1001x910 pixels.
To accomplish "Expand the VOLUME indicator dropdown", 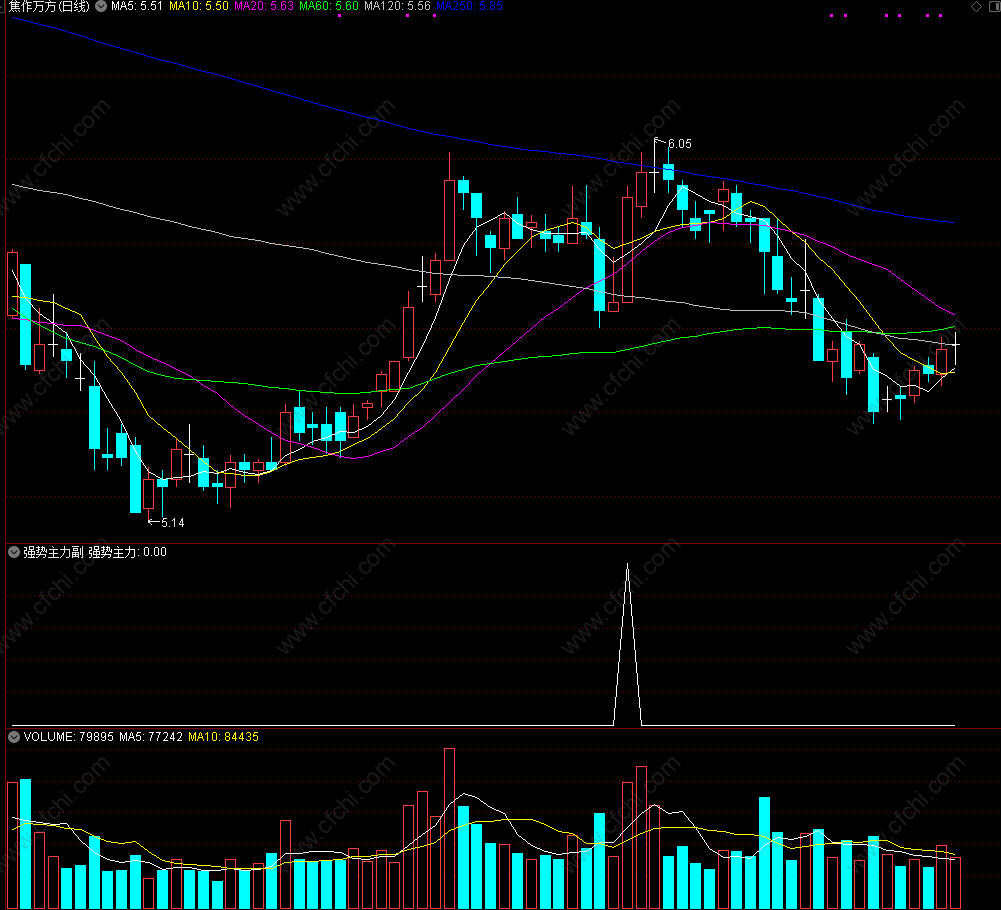I will click(14, 736).
